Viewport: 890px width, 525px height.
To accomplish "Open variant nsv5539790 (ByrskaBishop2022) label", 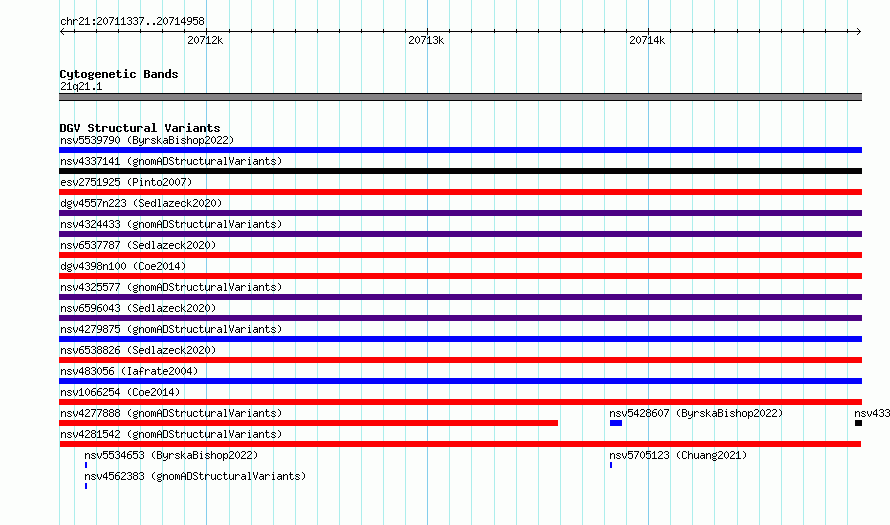I will click(147, 140).
